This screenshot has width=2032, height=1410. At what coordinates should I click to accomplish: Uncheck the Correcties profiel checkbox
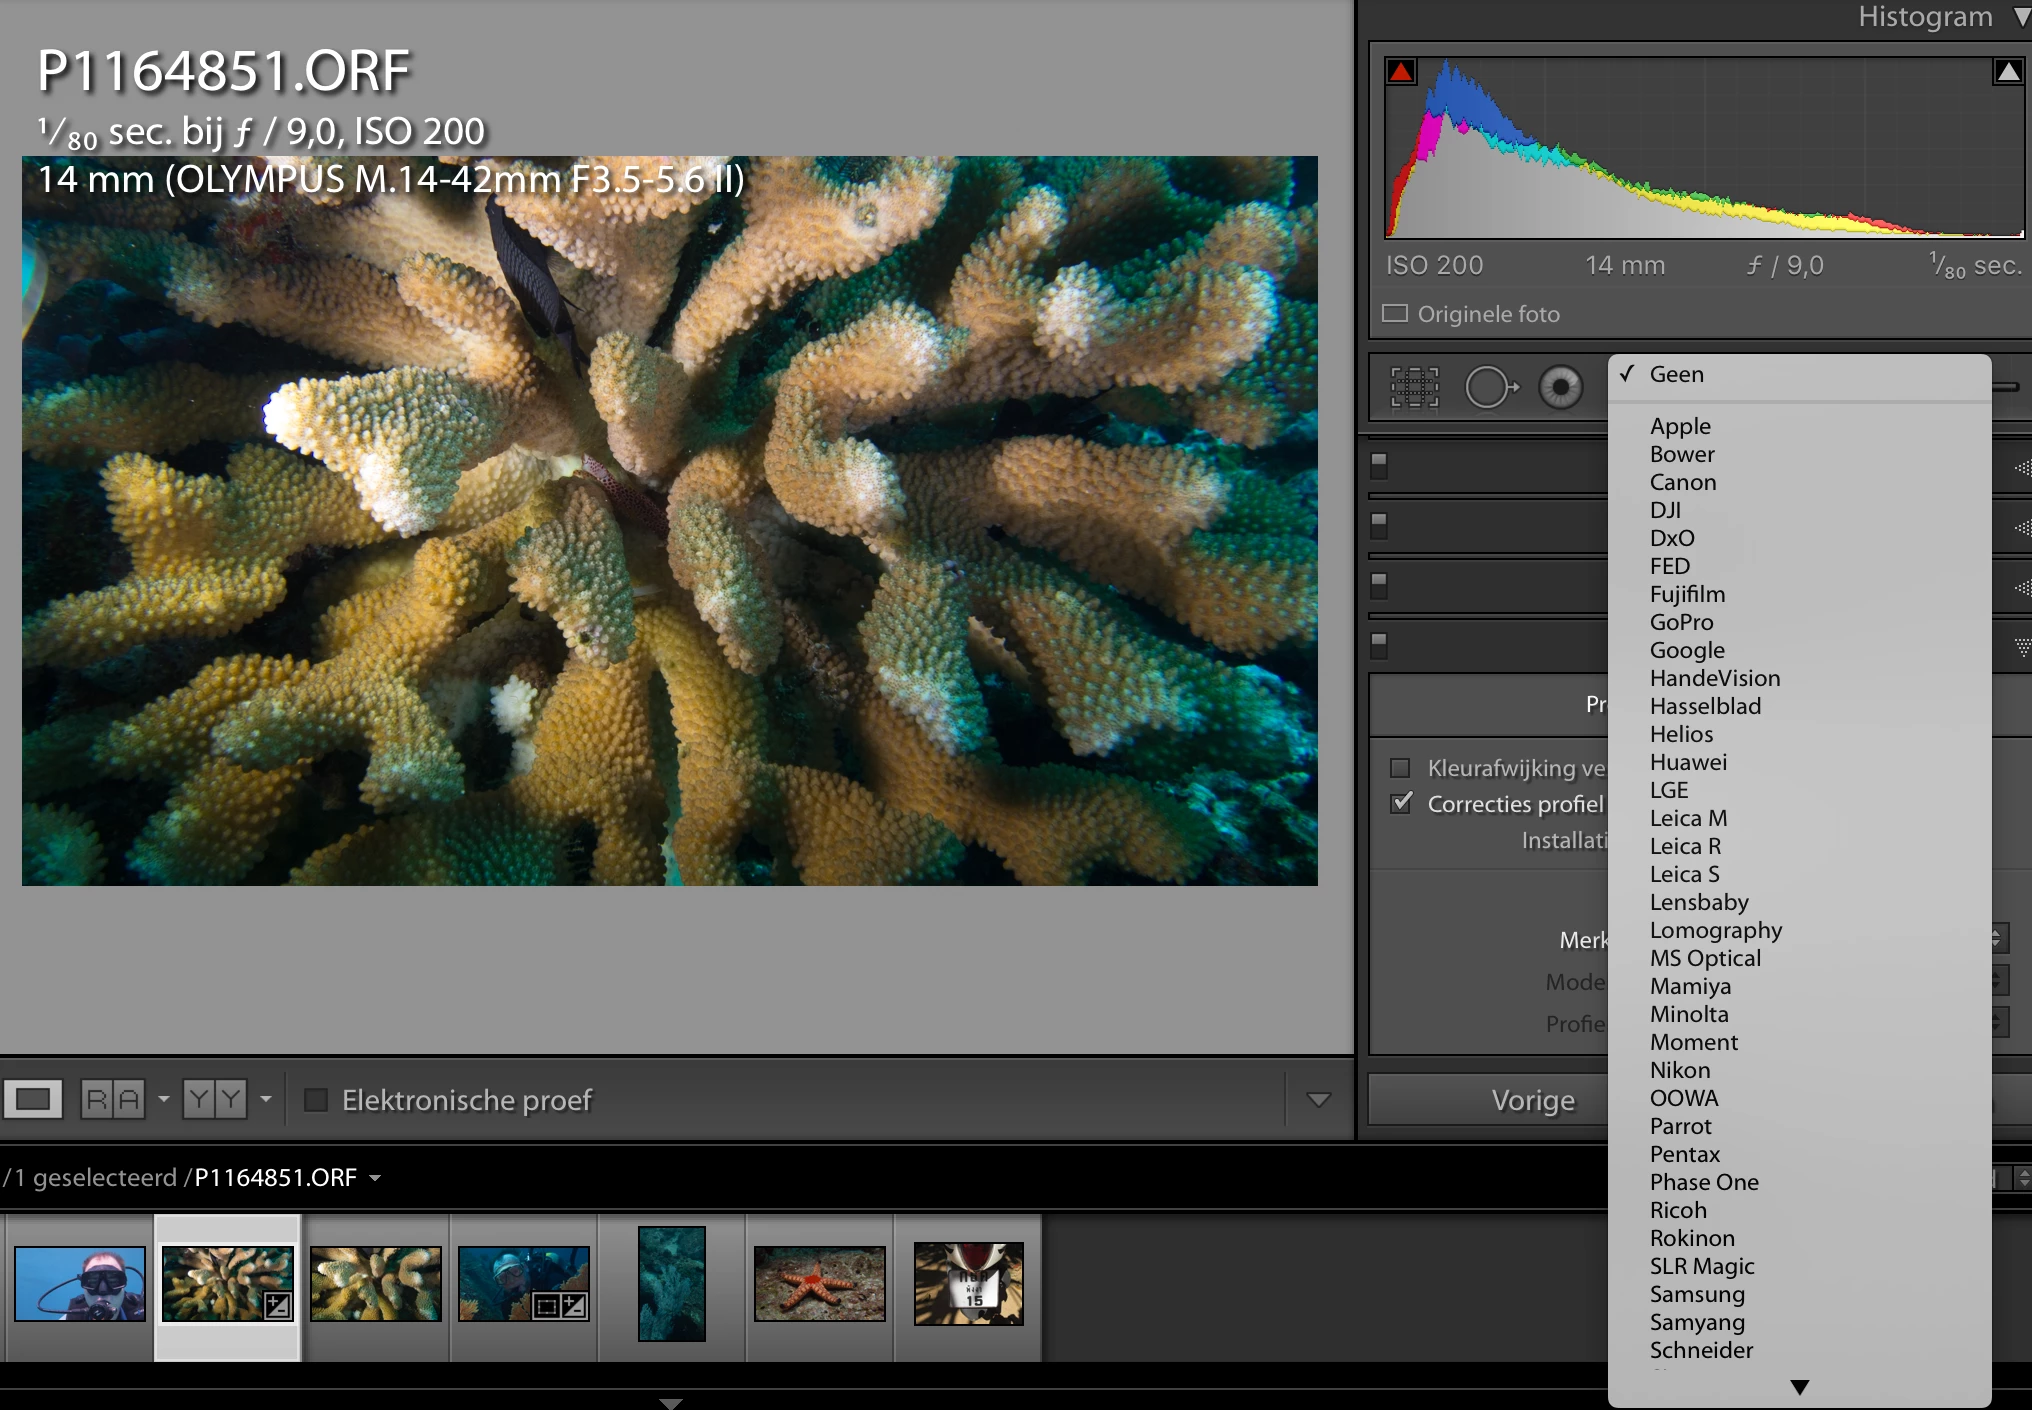pyautogui.click(x=1402, y=803)
